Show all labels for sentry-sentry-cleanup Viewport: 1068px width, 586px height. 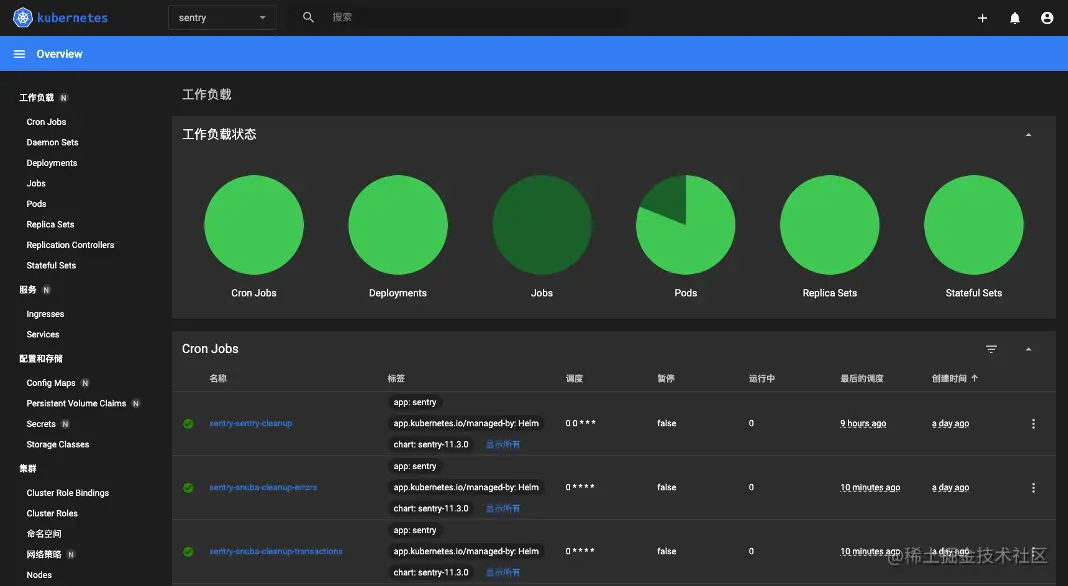pyautogui.click(x=503, y=444)
